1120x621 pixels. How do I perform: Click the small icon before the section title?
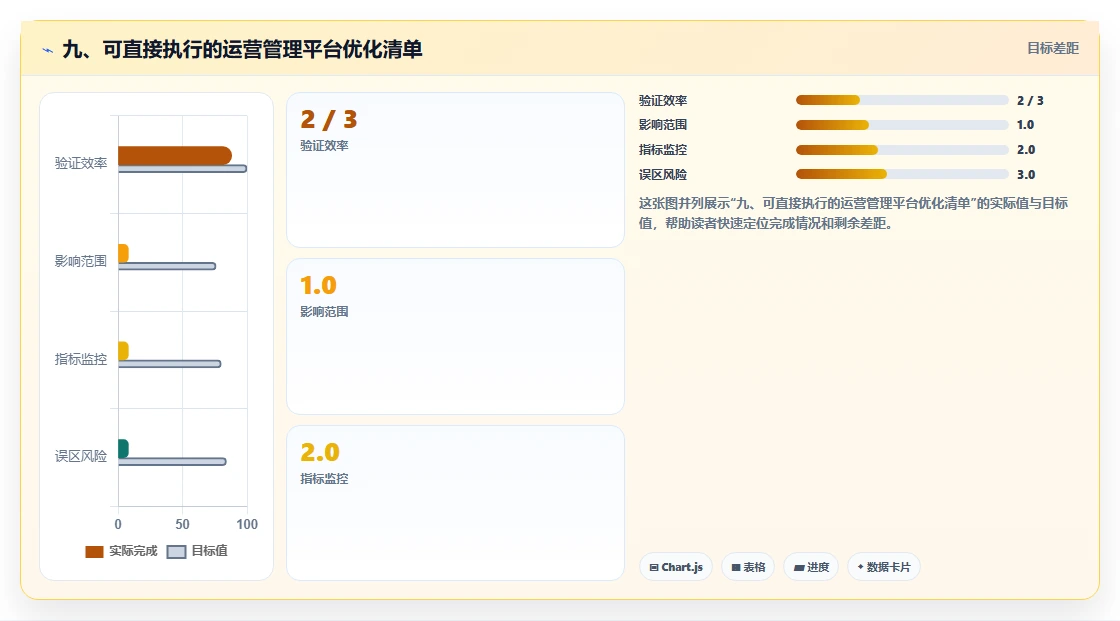pyautogui.click(x=48, y=50)
